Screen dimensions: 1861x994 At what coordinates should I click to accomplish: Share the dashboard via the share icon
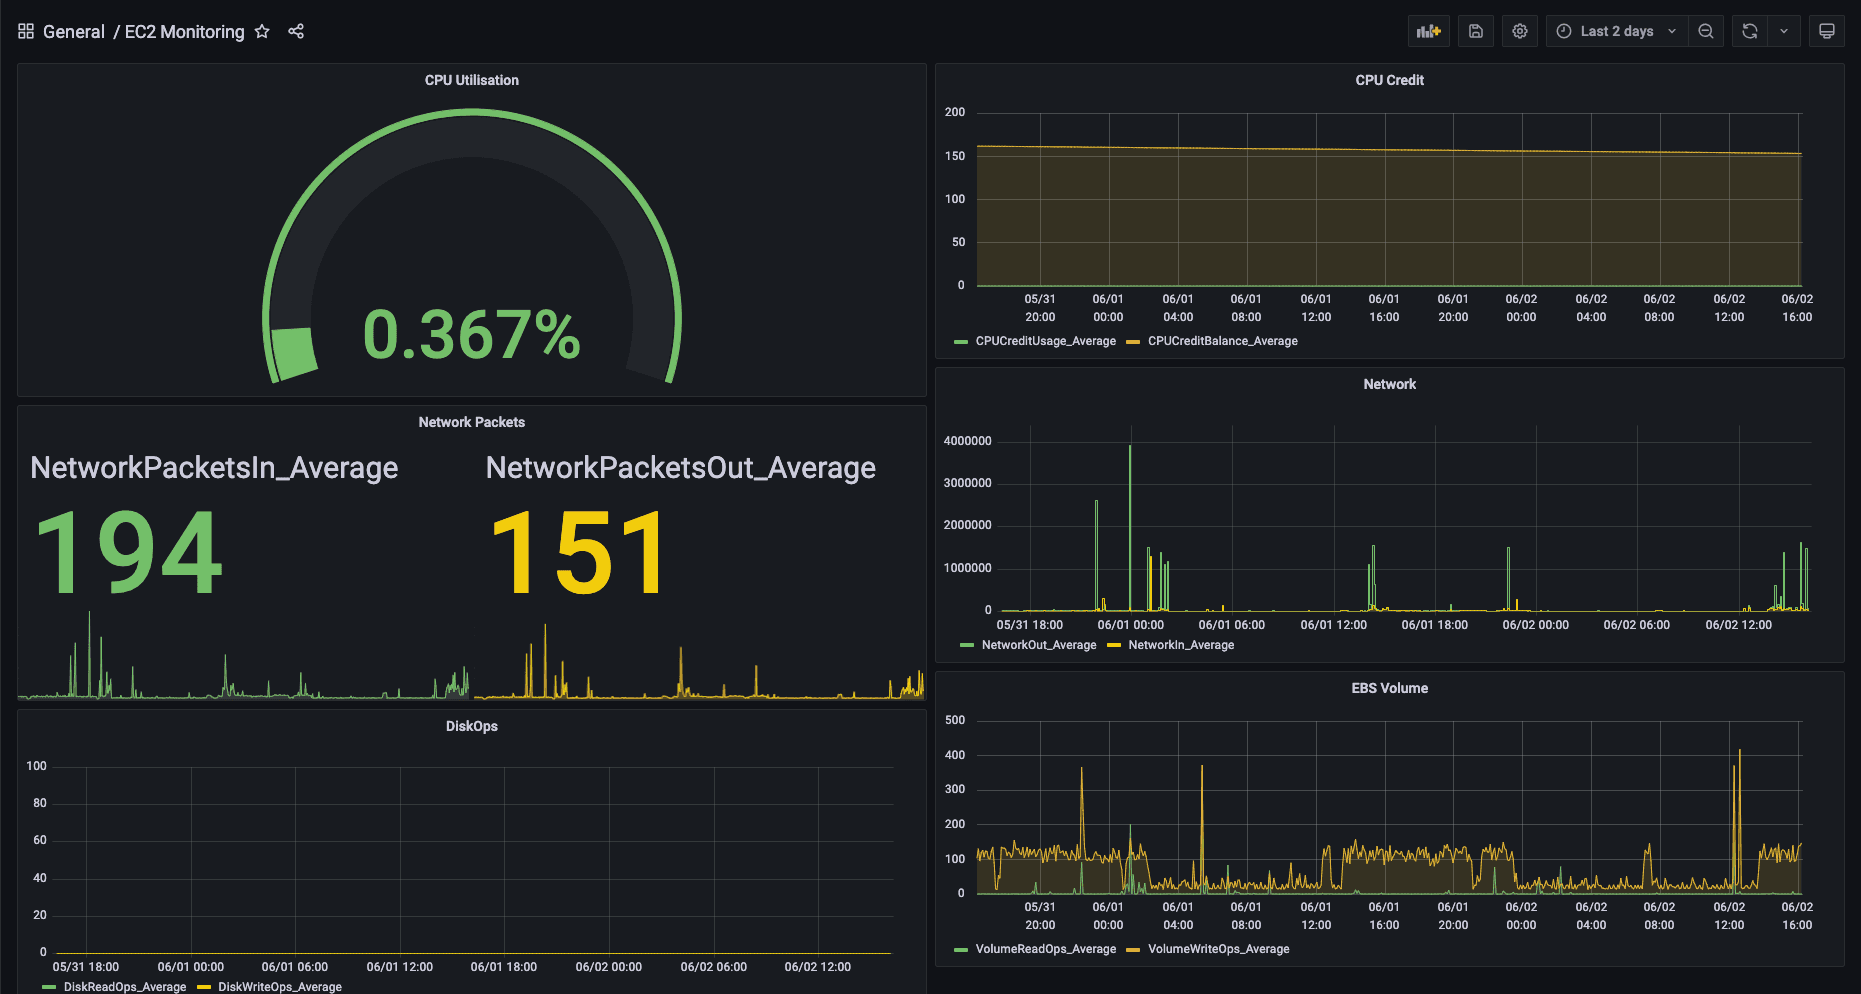tap(296, 31)
